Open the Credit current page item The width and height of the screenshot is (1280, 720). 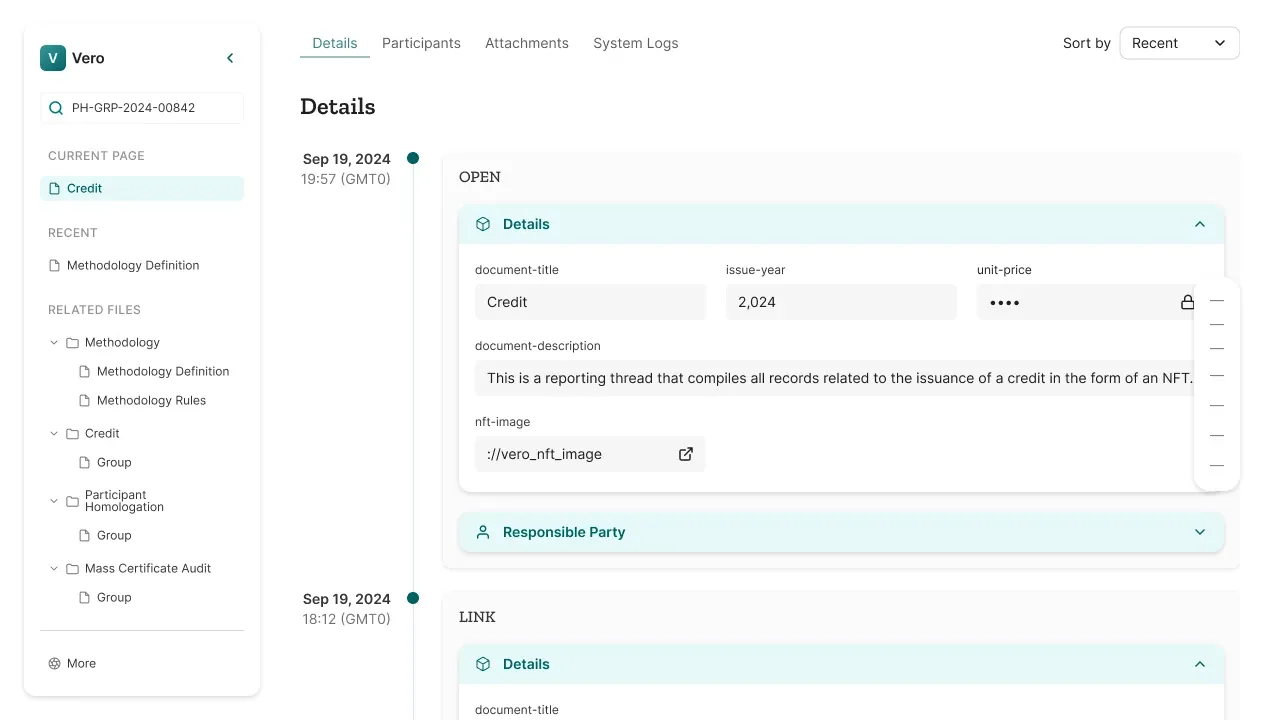(x=142, y=188)
